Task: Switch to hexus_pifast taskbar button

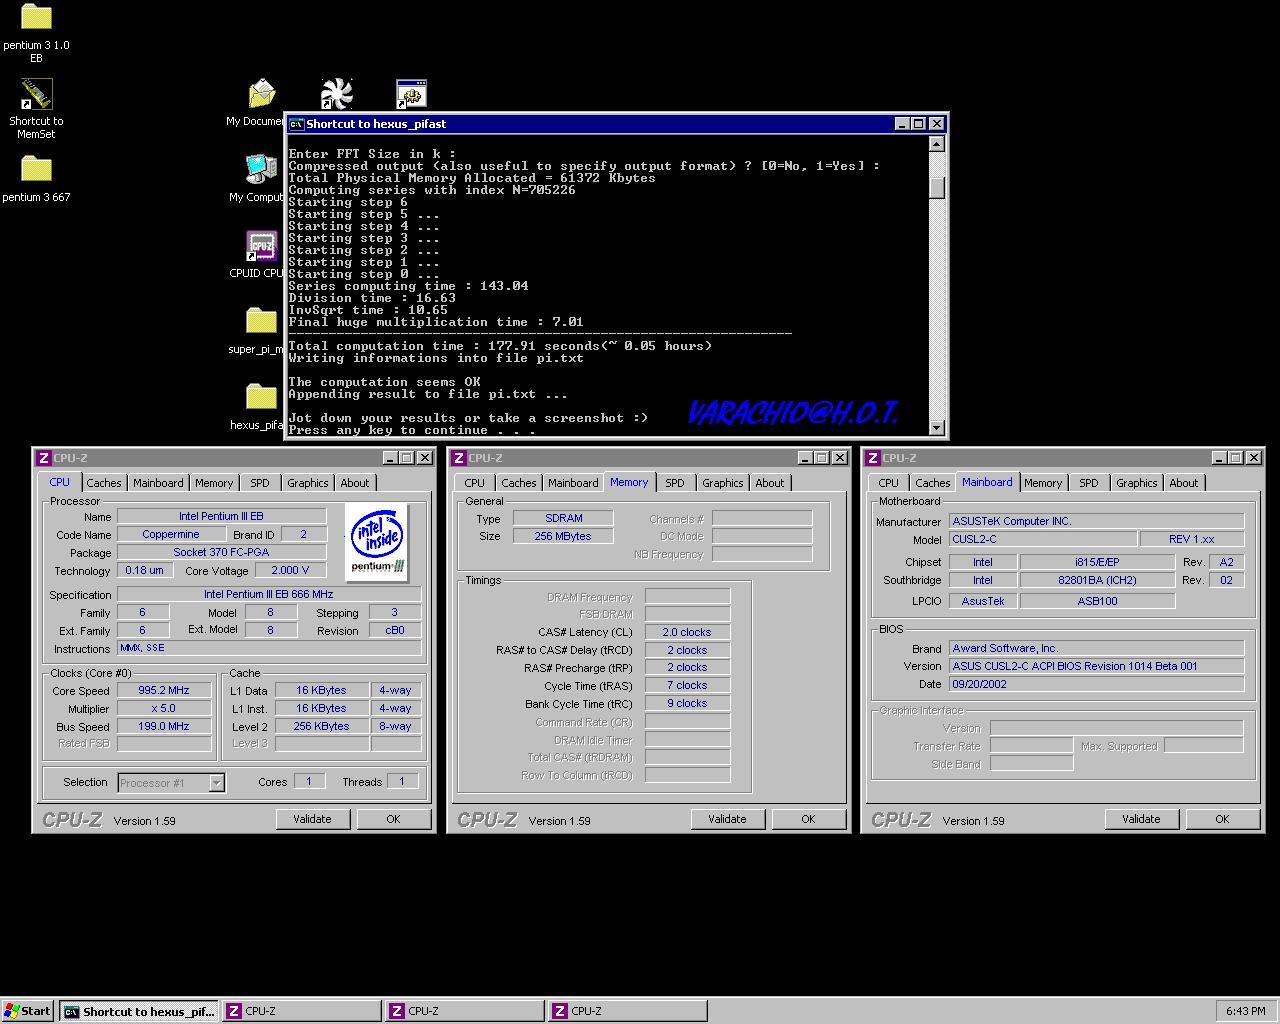Action: coord(139,1011)
